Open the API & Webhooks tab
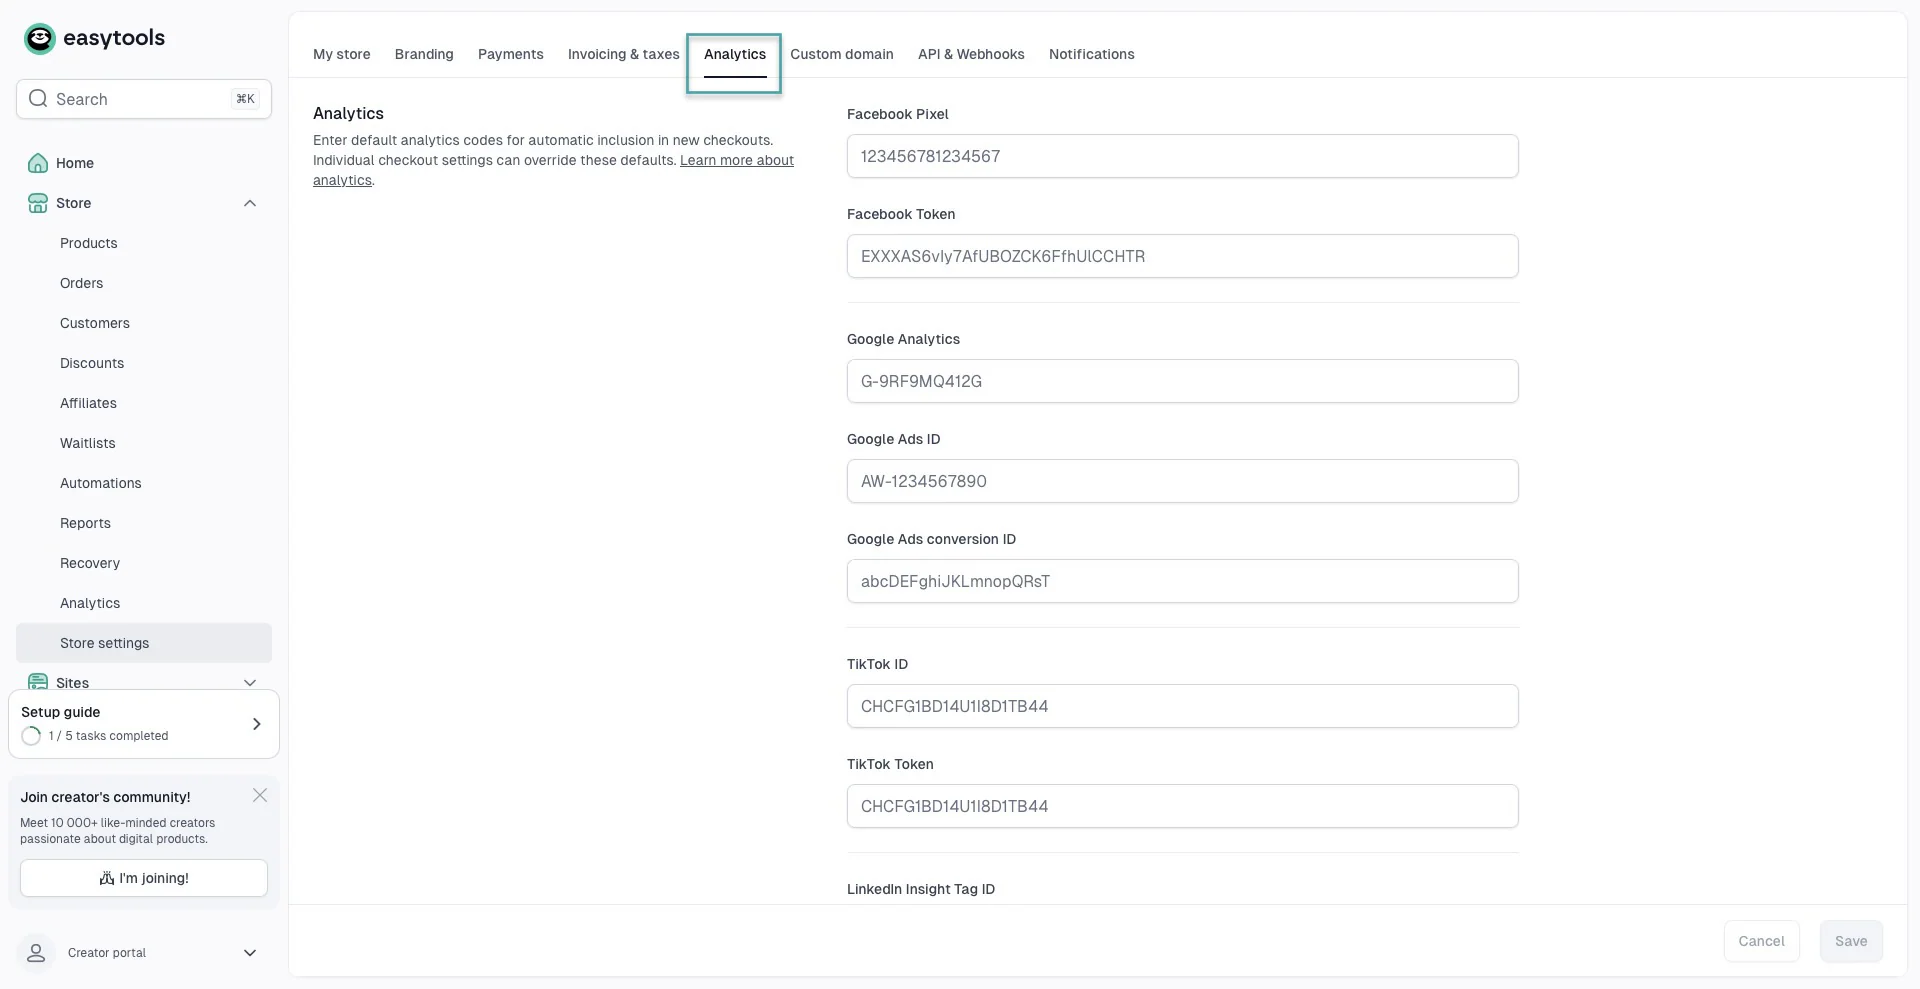 971,54
